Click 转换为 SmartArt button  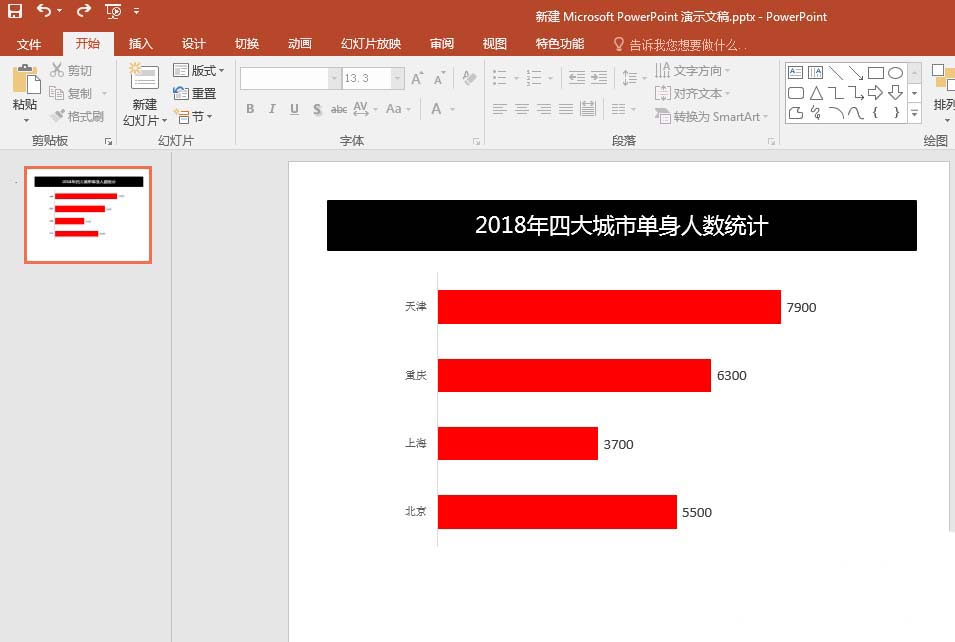(711, 116)
